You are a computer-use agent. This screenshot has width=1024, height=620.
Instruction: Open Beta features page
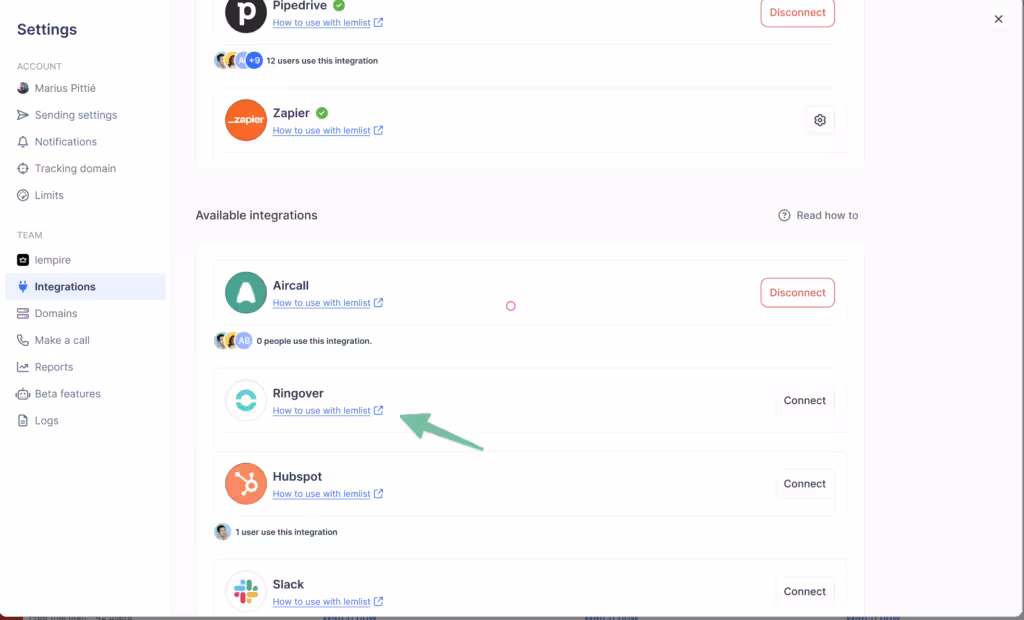(68, 394)
